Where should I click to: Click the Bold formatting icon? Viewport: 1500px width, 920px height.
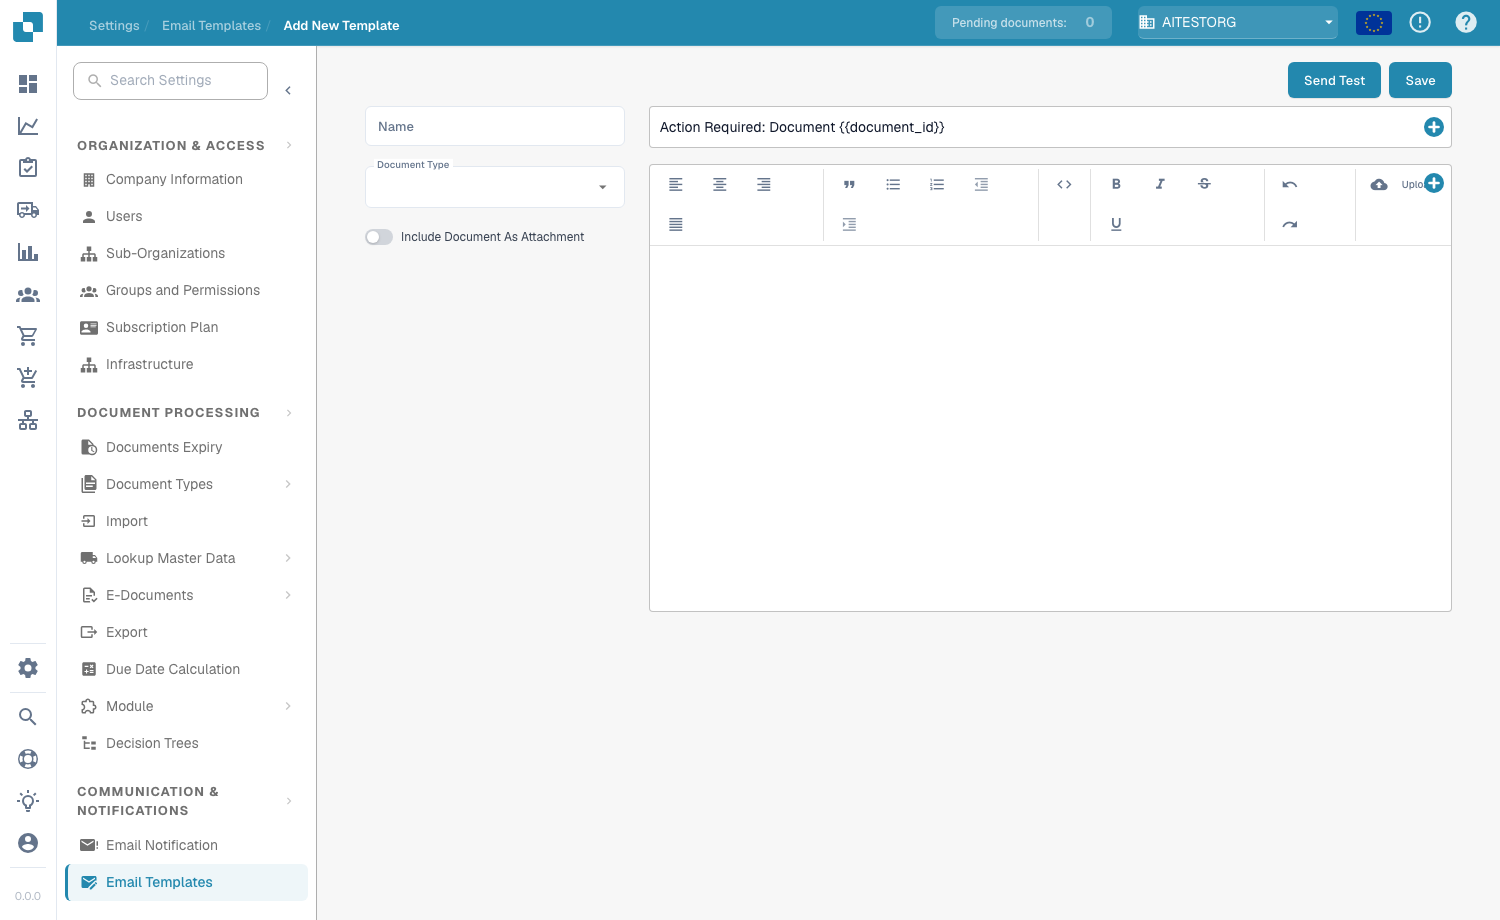pyautogui.click(x=1116, y=184)
